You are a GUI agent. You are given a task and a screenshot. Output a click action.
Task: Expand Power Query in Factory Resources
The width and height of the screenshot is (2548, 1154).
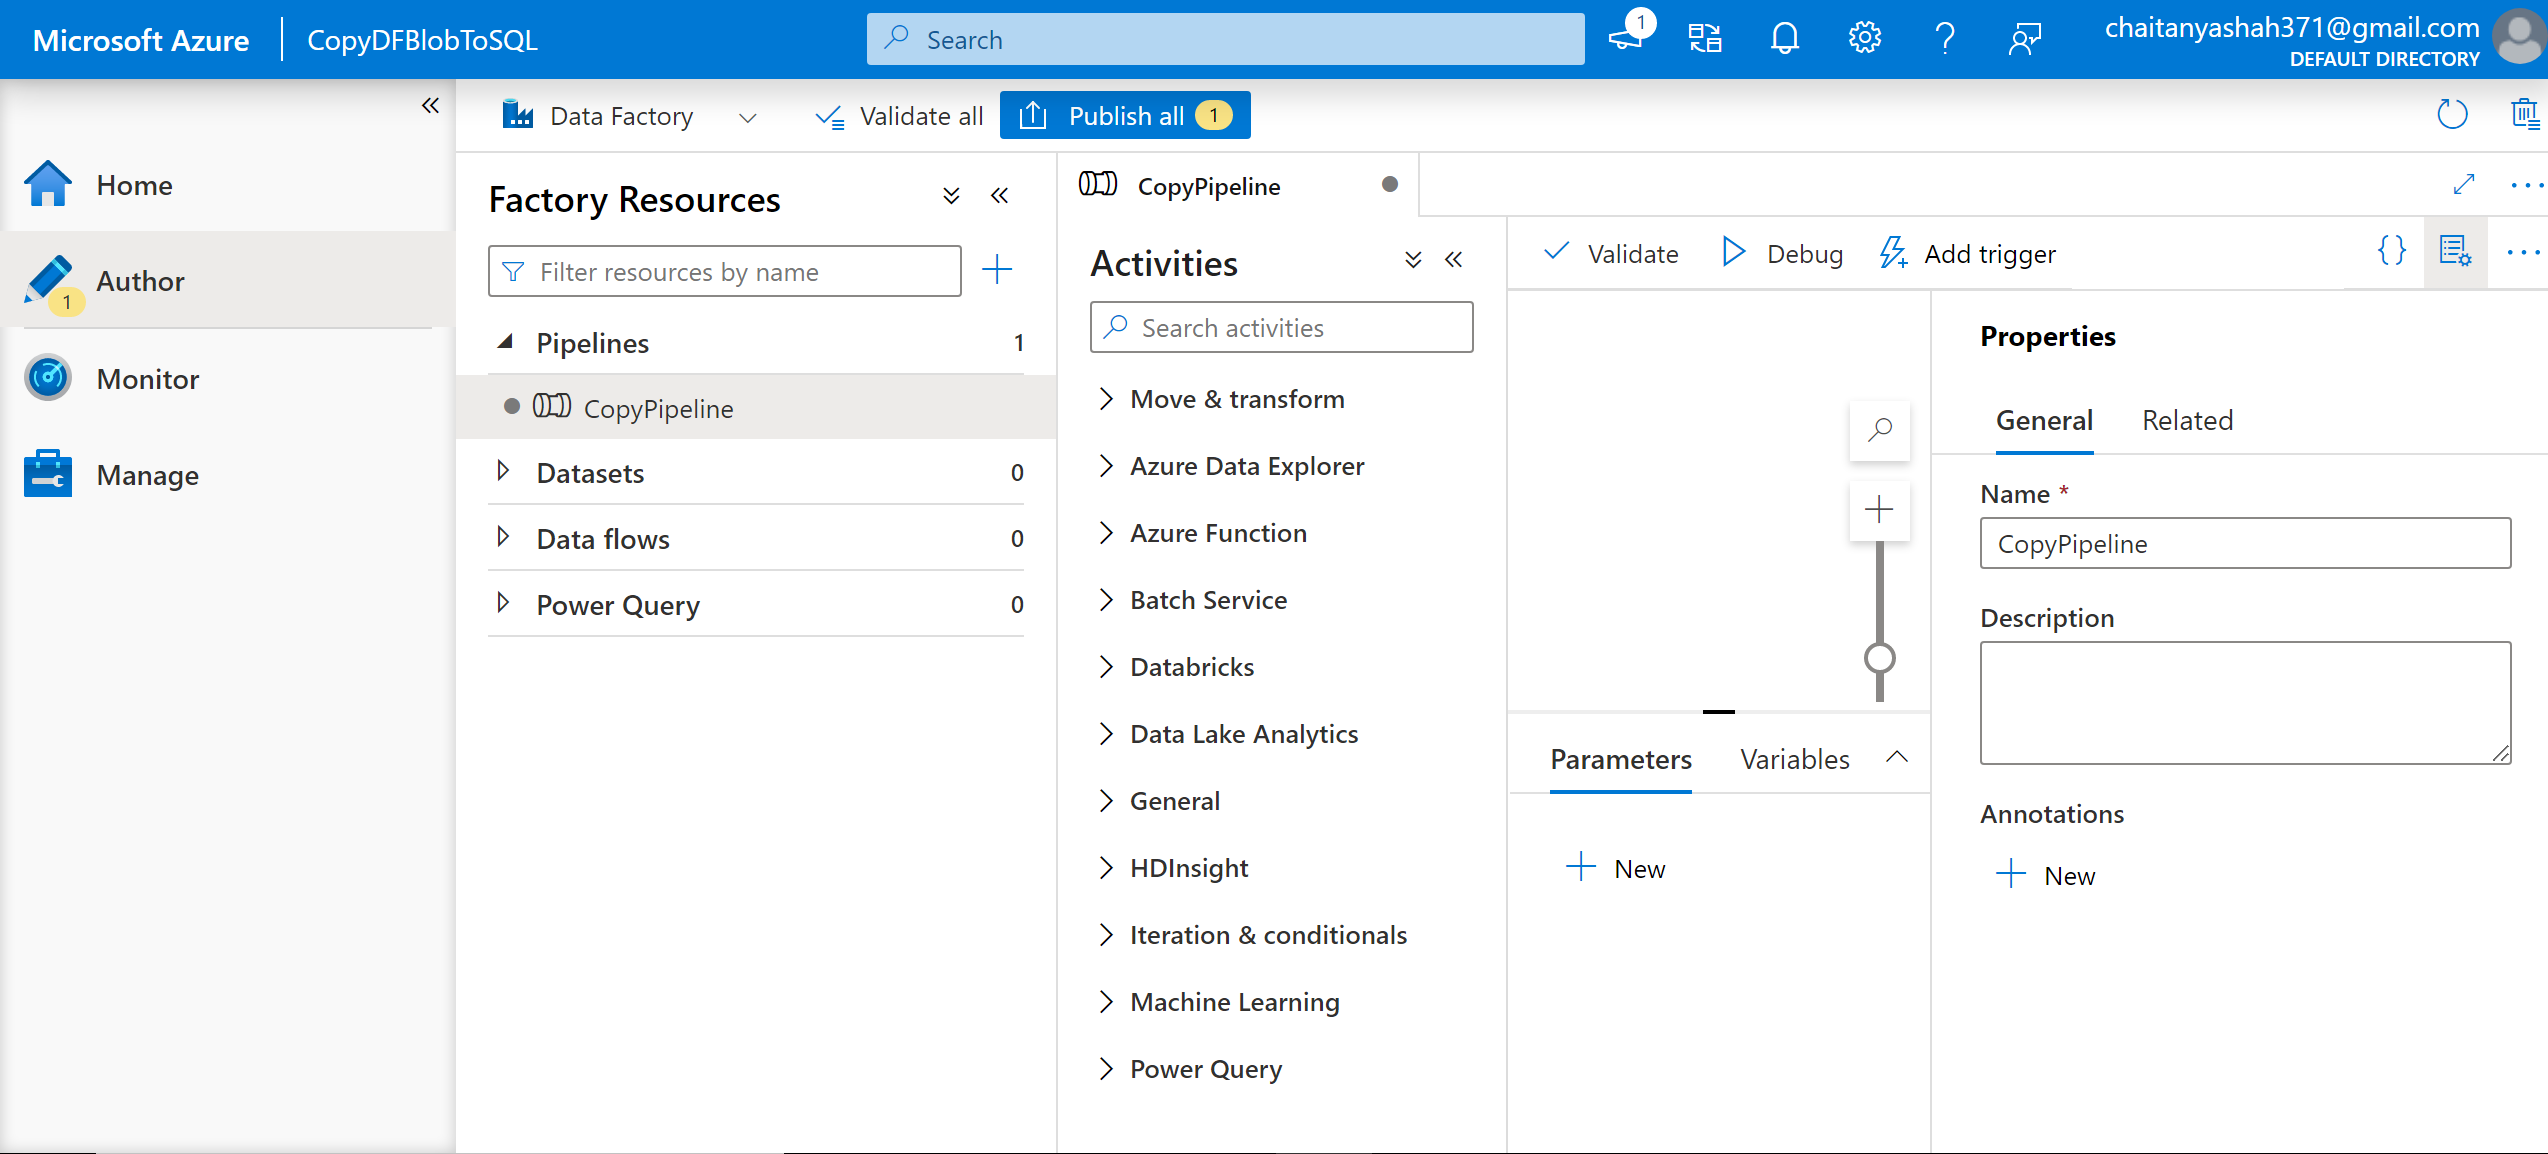tap(503, 602)
